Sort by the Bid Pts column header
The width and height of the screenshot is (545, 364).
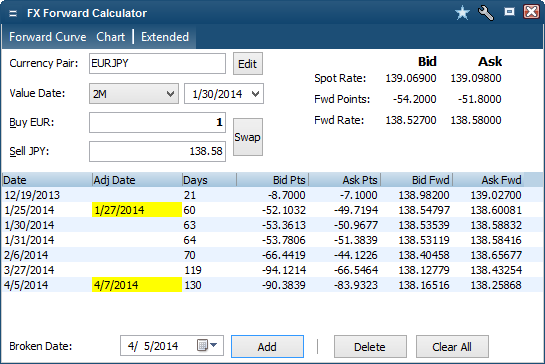click(x=272, y=180)
